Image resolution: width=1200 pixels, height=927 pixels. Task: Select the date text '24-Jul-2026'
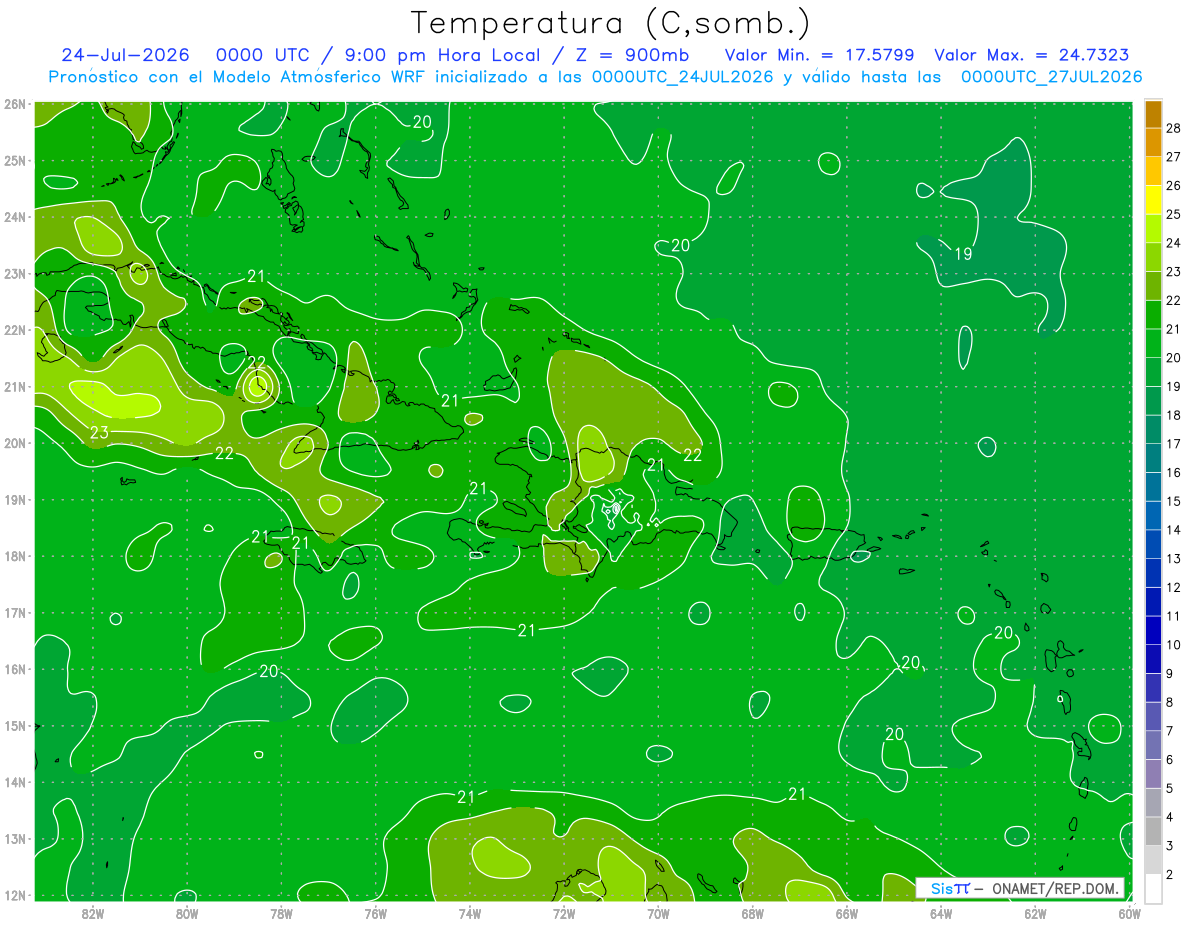(125, 55)
